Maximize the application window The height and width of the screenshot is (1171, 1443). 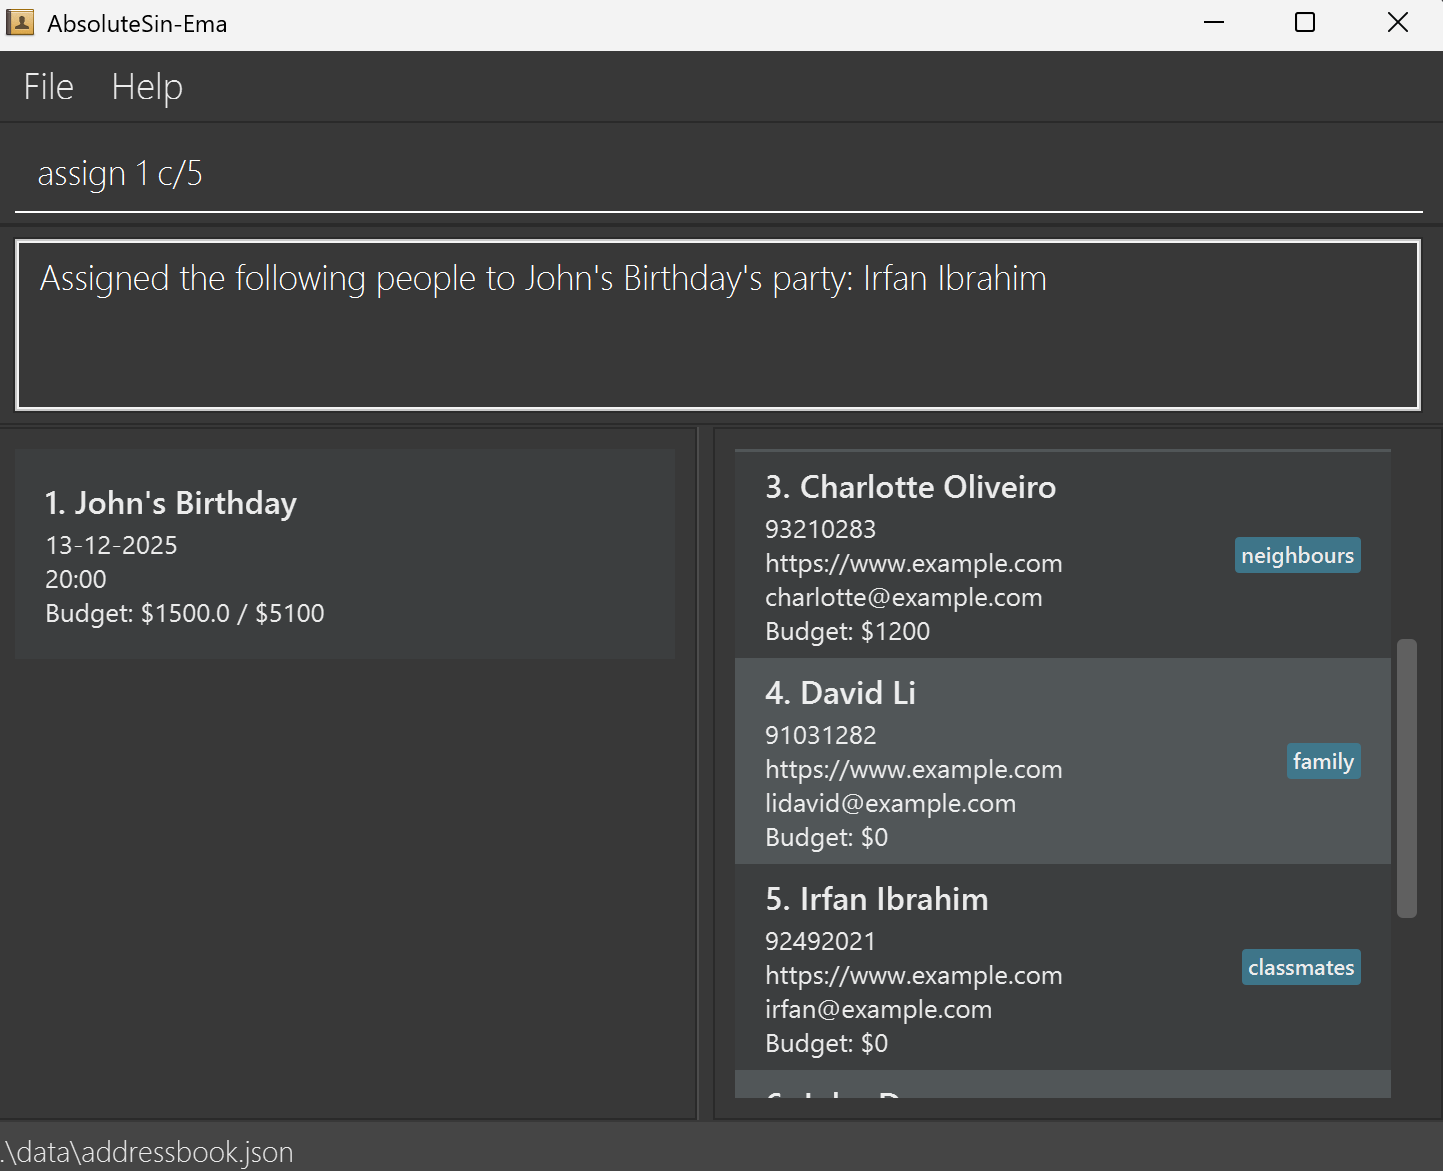pos(1304,23)
